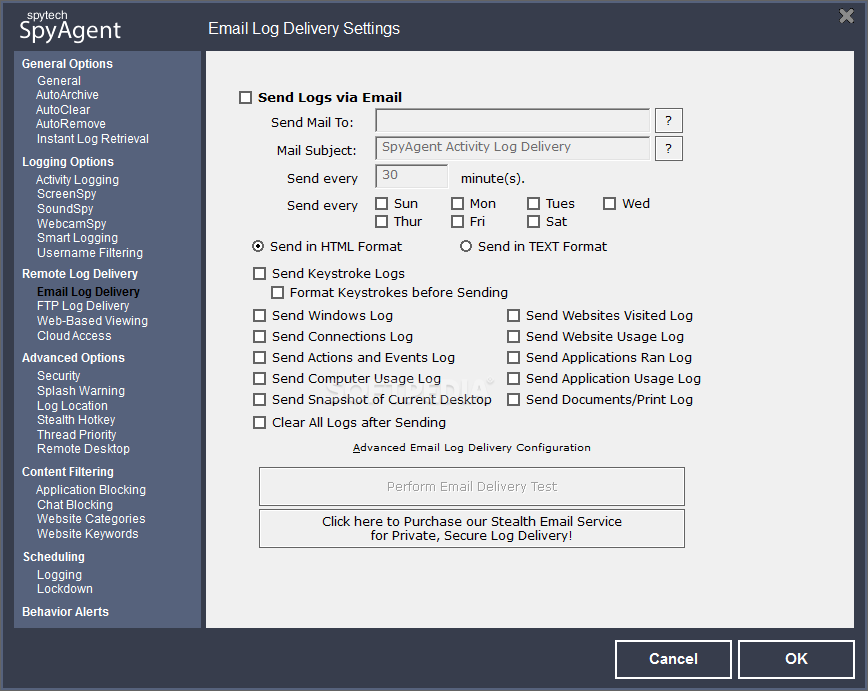Open Splash Warning settings

pos(80,391)
